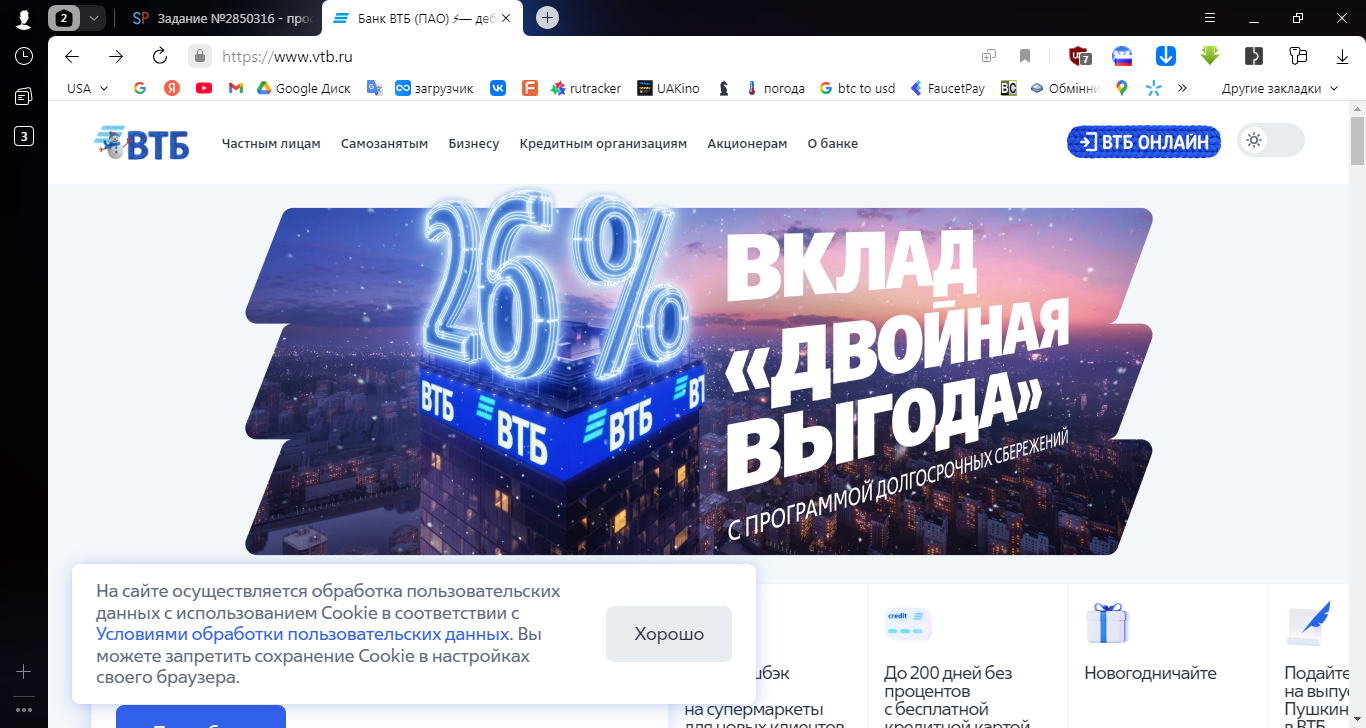Accept cookies with the Хорошо button
Image resolution: width=1366 pixels, height=728 pixels.
click(x=669, y=634)
